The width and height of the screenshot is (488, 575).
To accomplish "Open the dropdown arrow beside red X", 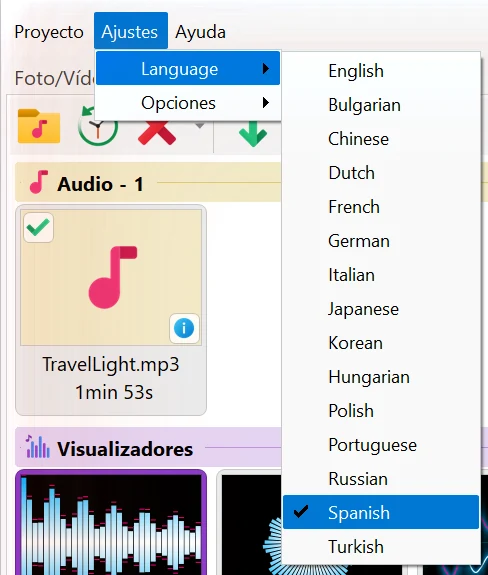I will 199,126.
